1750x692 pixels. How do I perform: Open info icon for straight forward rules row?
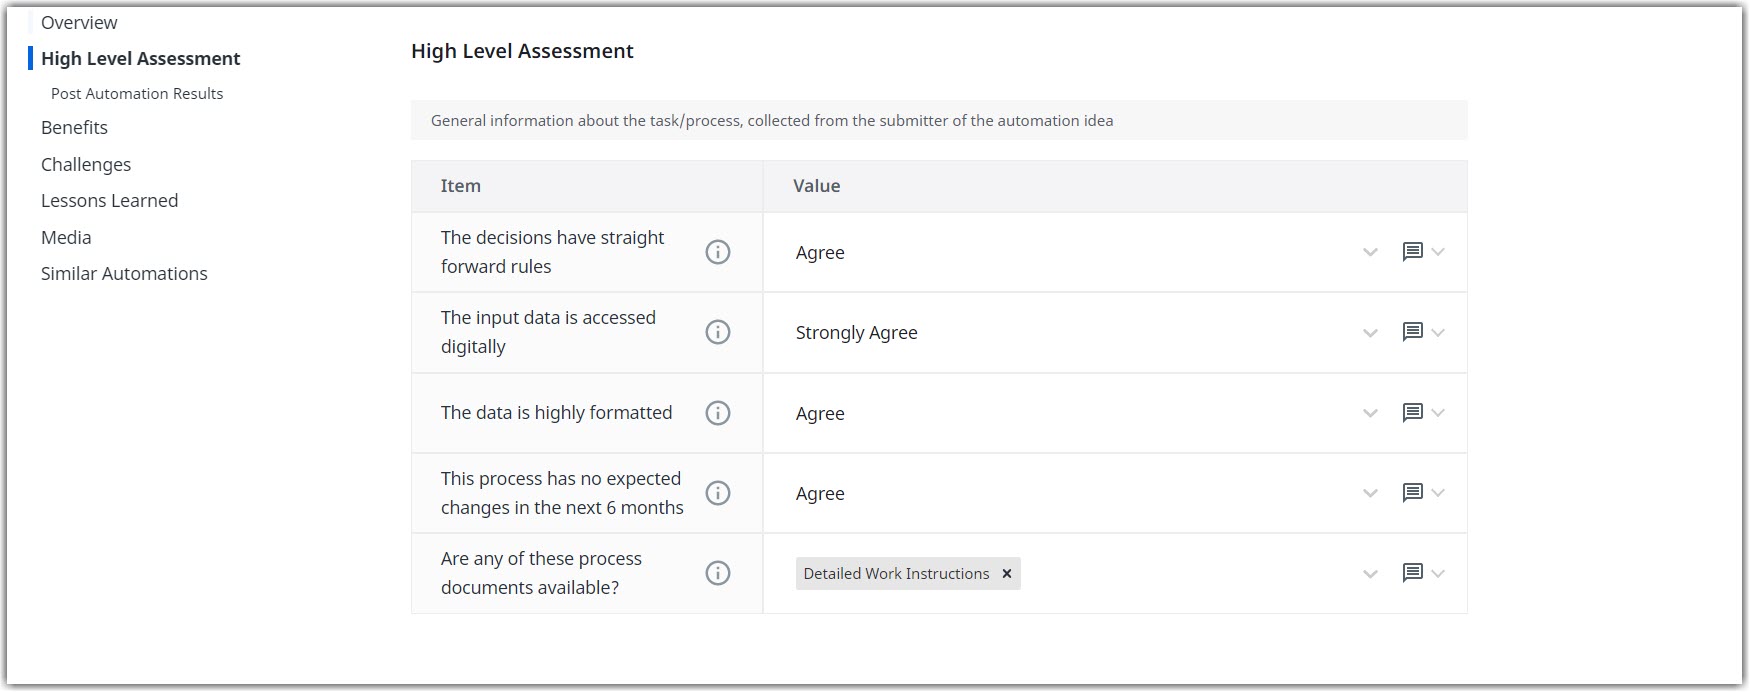(x=718, y=252)
